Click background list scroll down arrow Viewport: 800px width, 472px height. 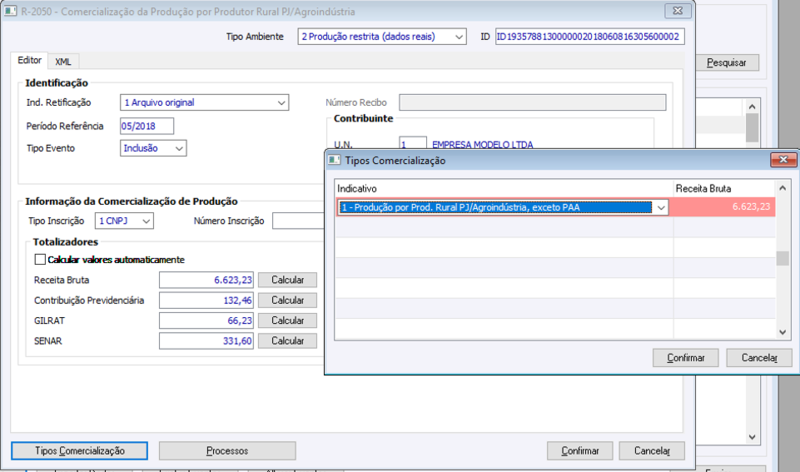pos(752,437)
